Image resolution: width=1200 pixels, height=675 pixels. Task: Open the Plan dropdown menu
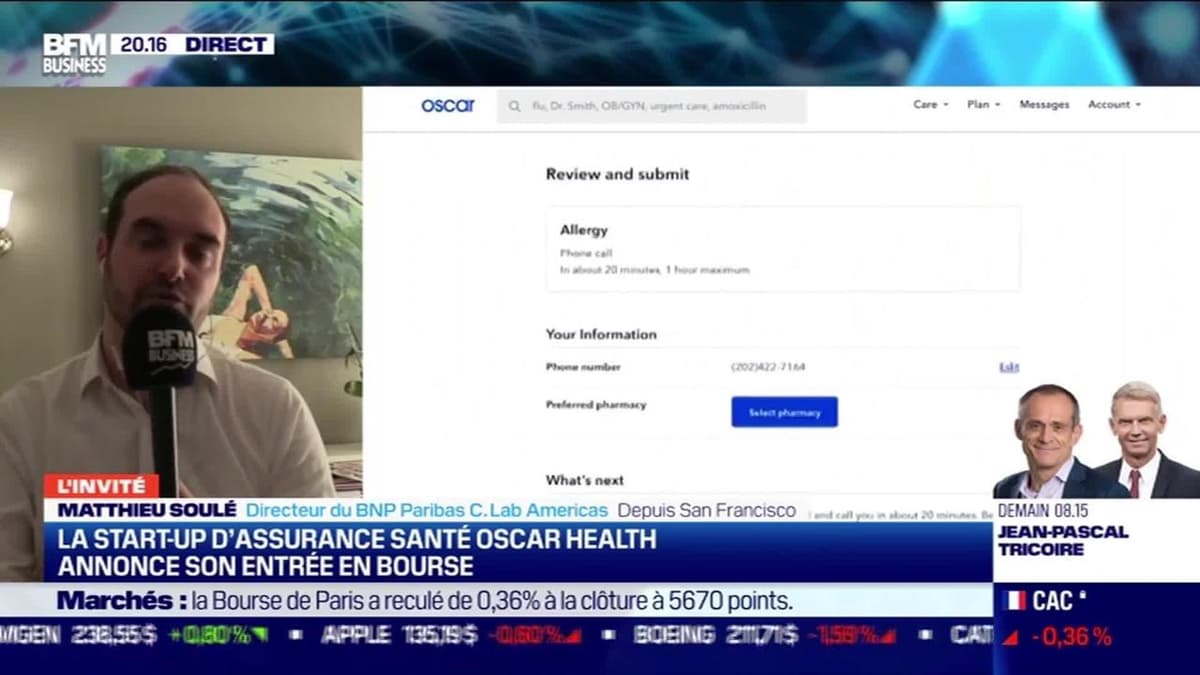point(983,104)
